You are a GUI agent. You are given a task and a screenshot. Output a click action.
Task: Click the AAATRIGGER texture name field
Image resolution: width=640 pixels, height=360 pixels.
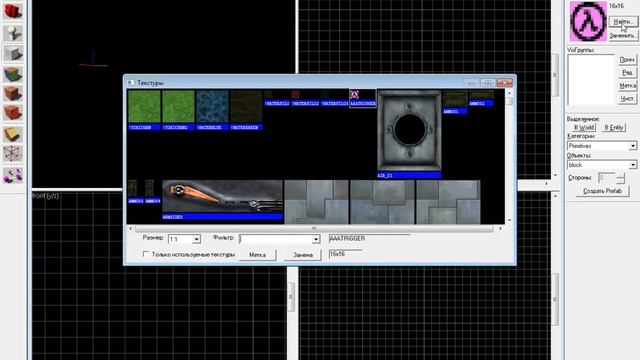click(x=369, y=239)
